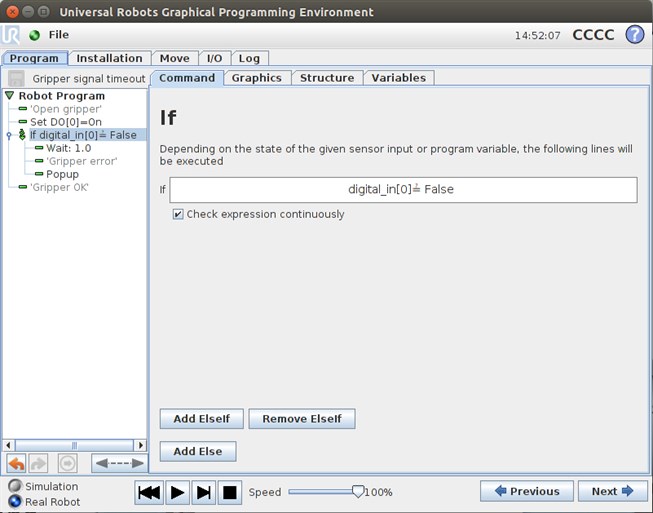Click the green status indicator beside File
653x513 pixels.
(x=35, y=35)
